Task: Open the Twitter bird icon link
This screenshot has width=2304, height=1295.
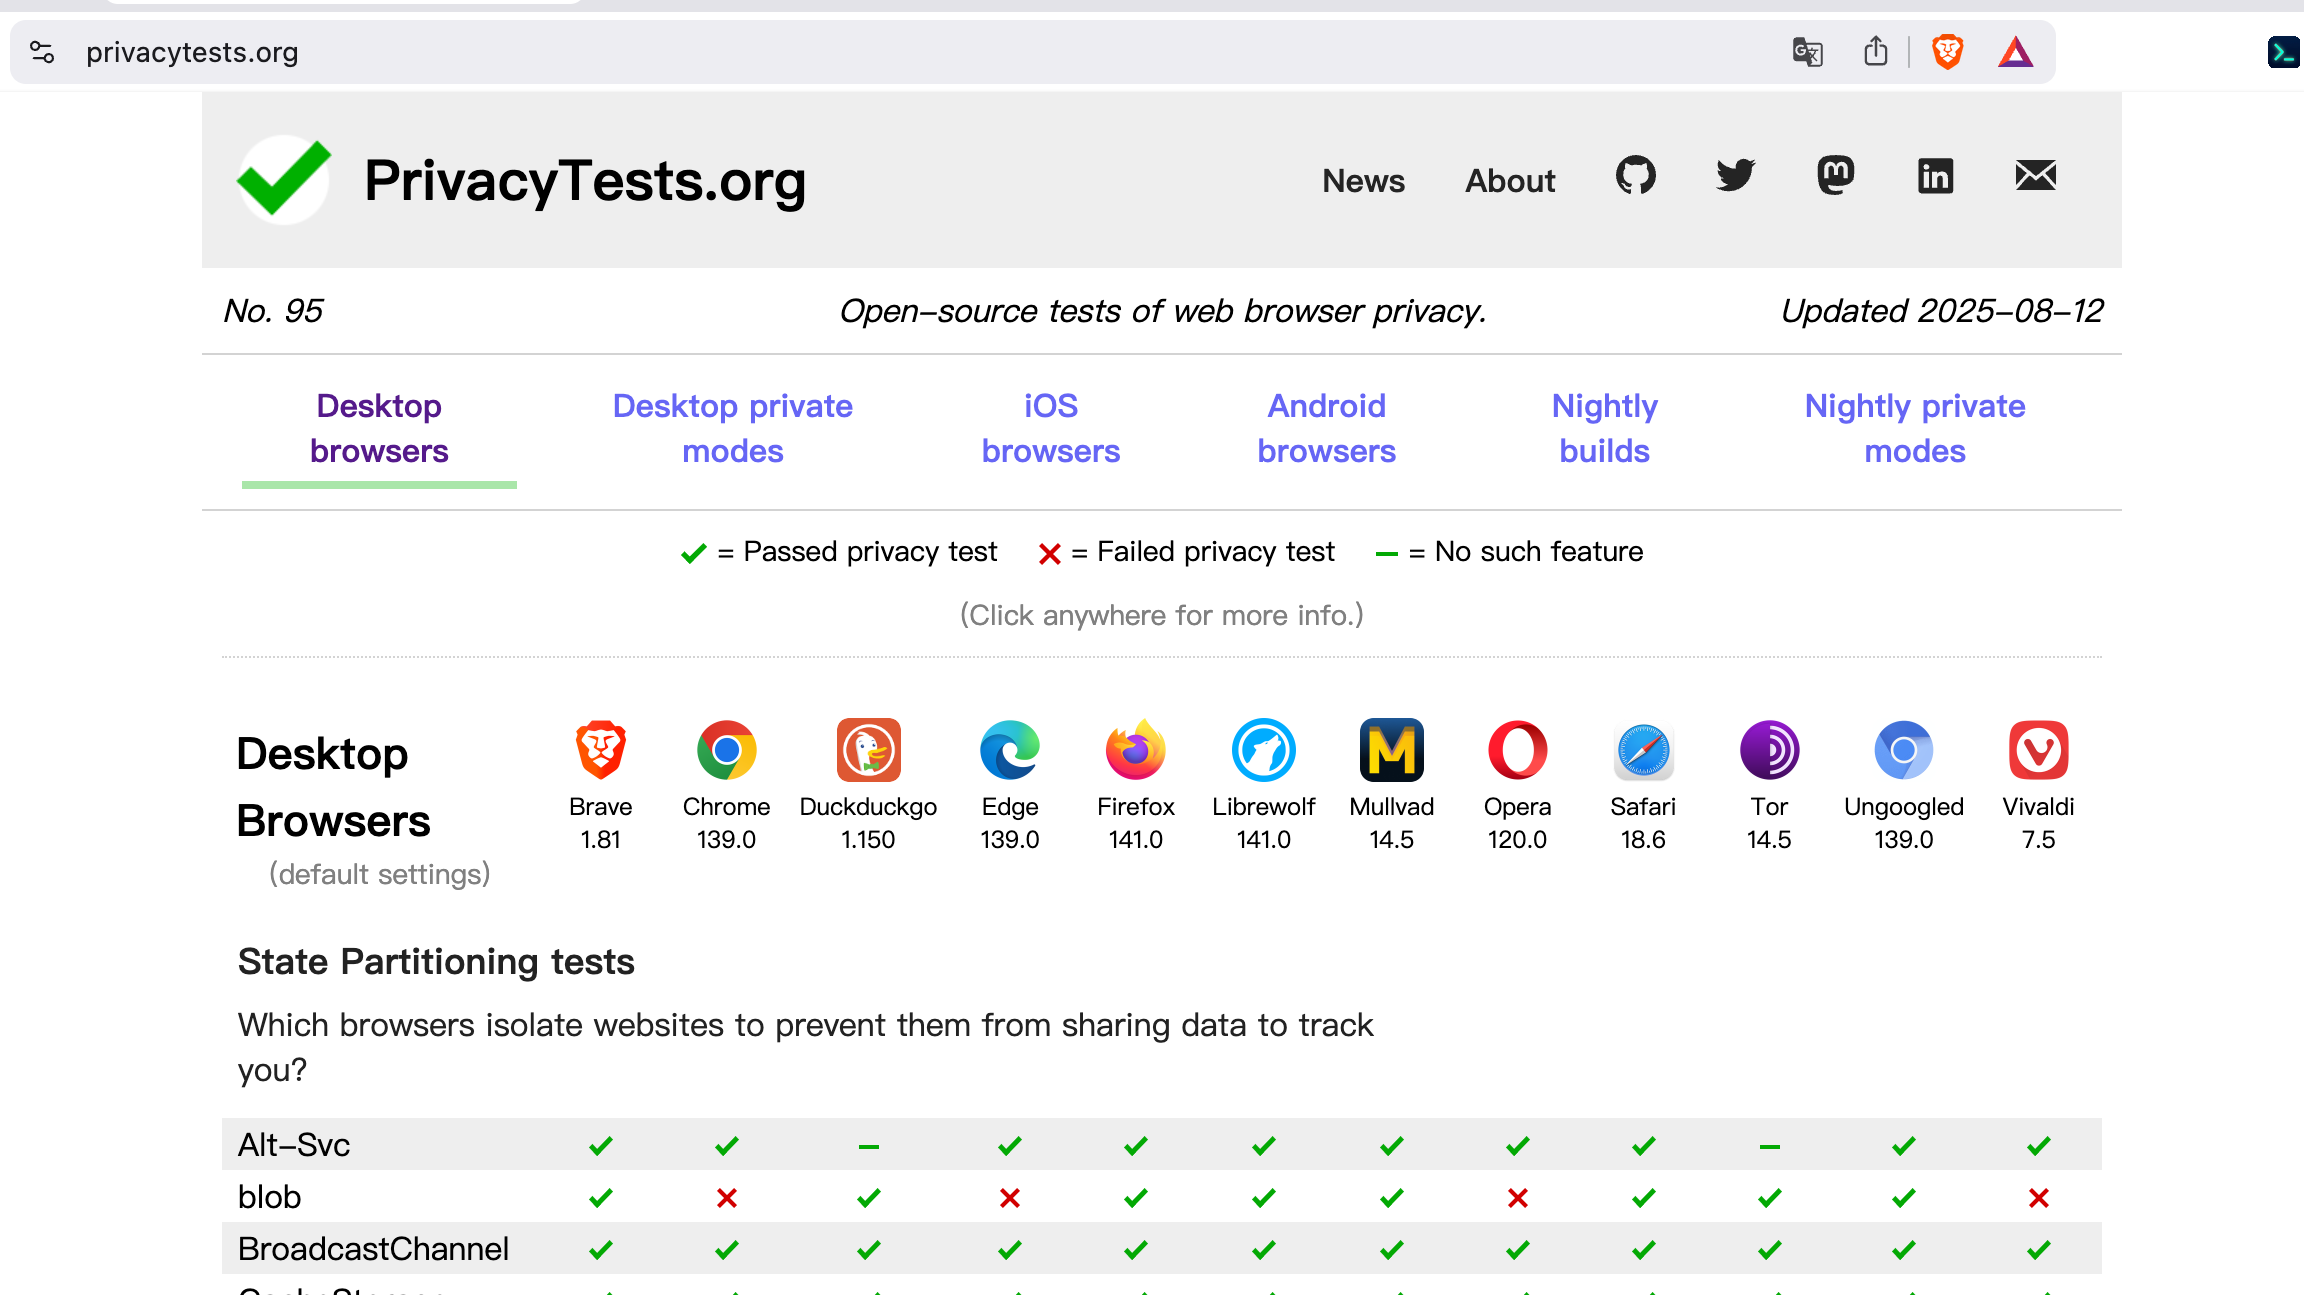Action: (x=1735, y=176)
